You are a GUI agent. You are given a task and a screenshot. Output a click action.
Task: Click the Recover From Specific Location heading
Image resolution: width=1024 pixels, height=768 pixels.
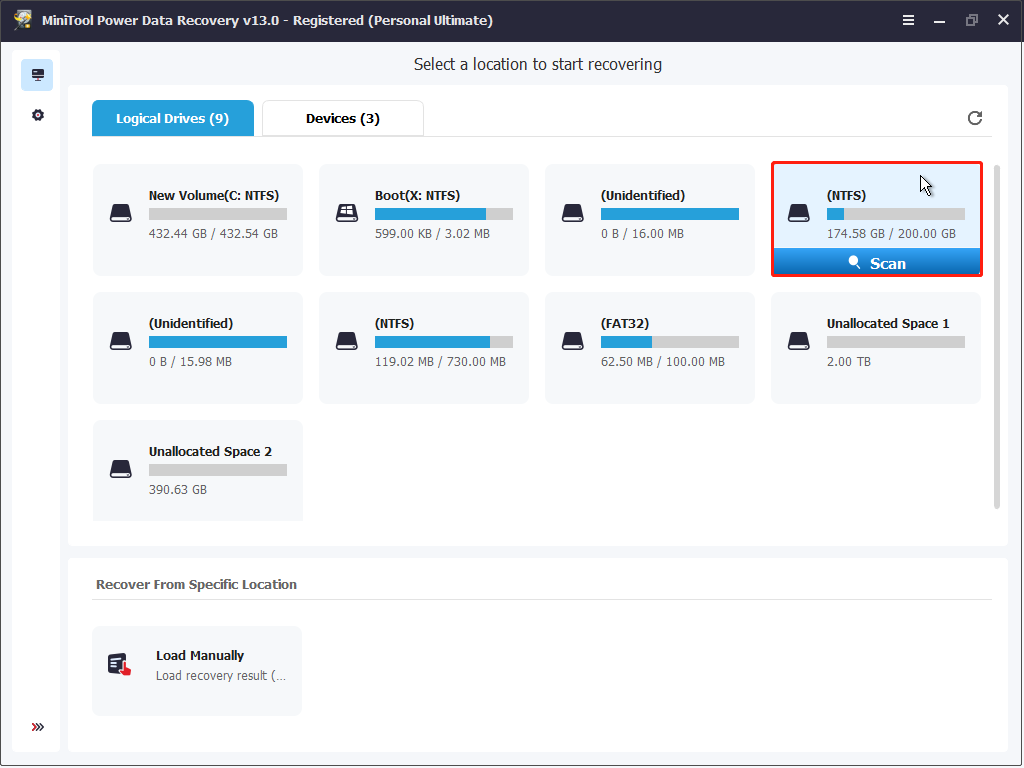coord(196,584)
